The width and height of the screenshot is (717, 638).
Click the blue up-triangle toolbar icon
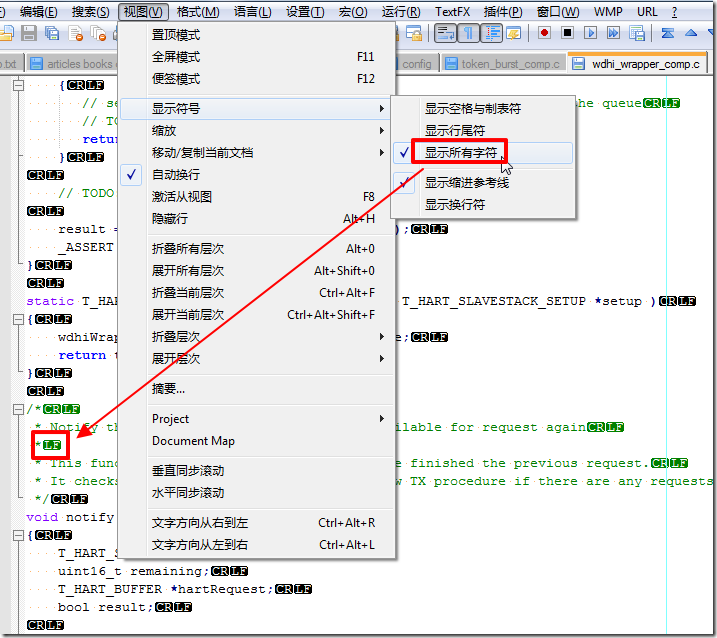coord(691,33)
